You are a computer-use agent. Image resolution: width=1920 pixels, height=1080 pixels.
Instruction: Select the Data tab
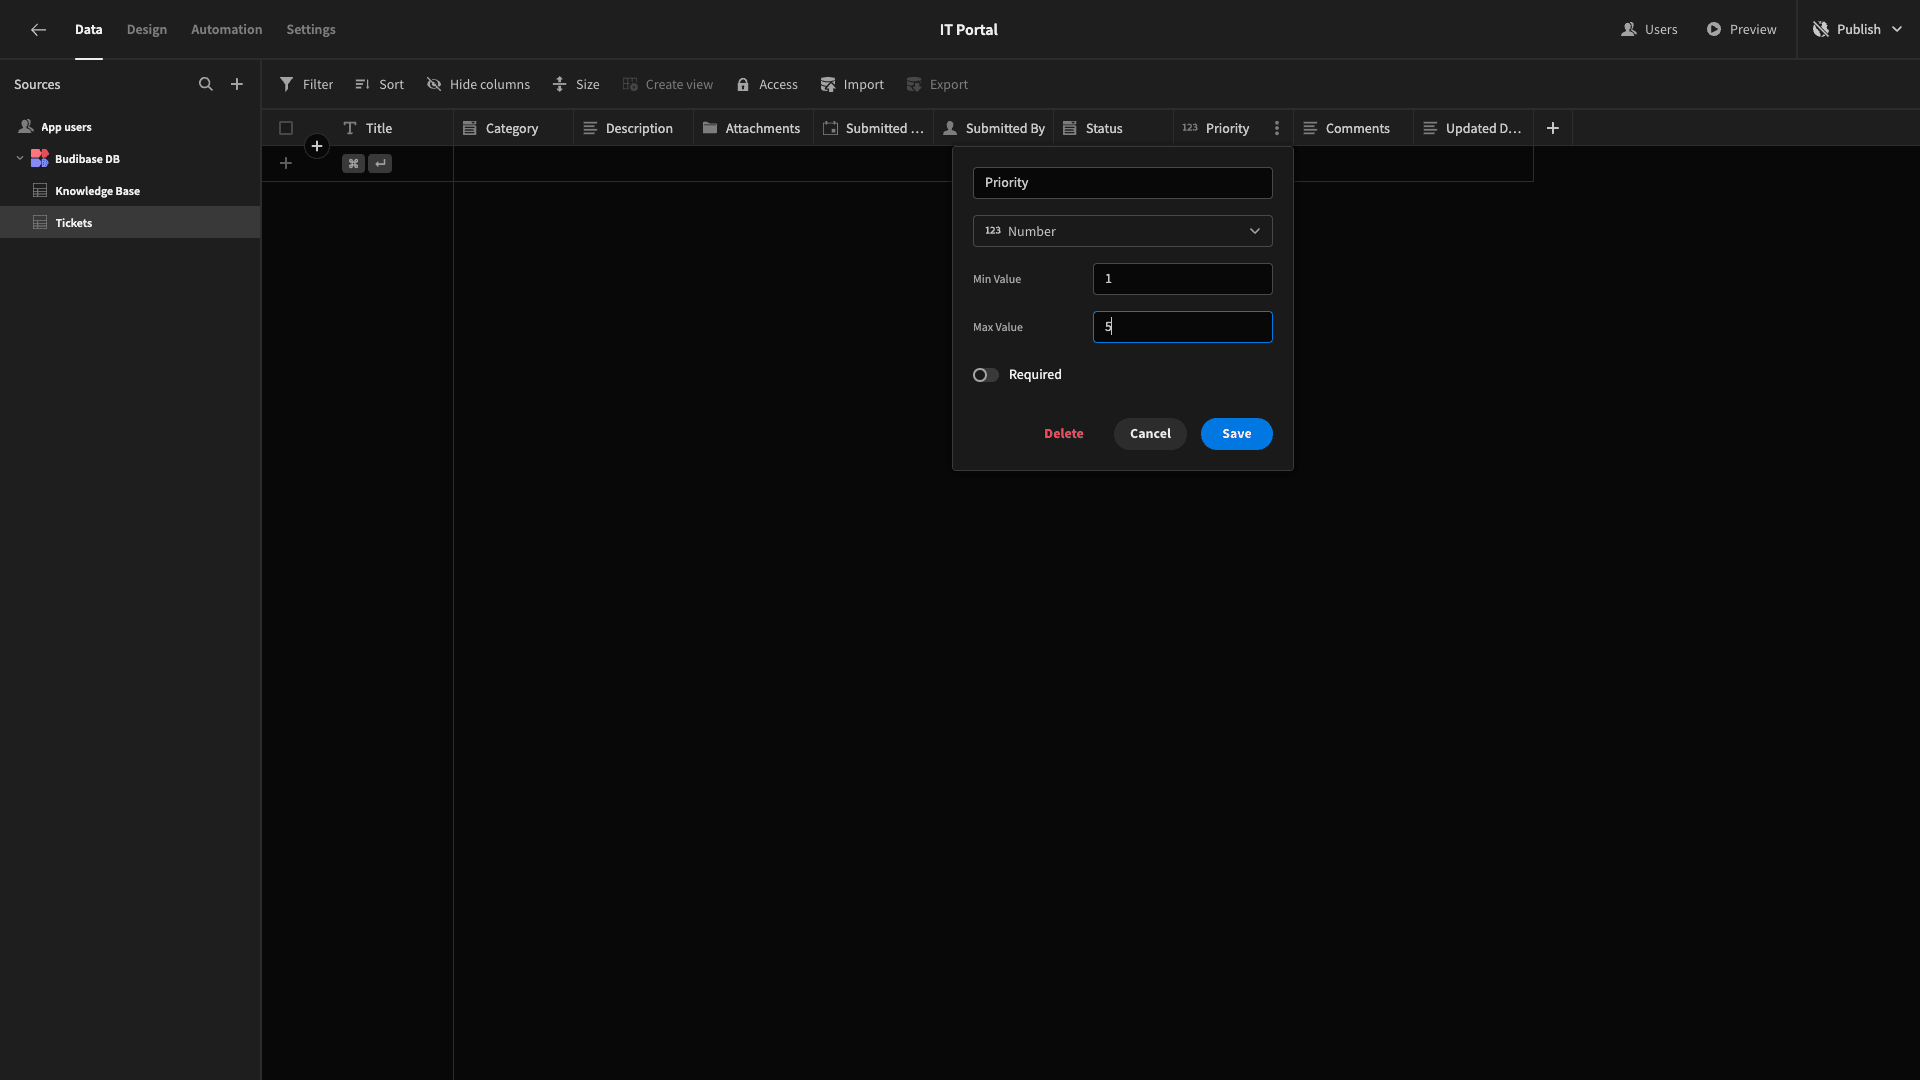tap(89, 30)
